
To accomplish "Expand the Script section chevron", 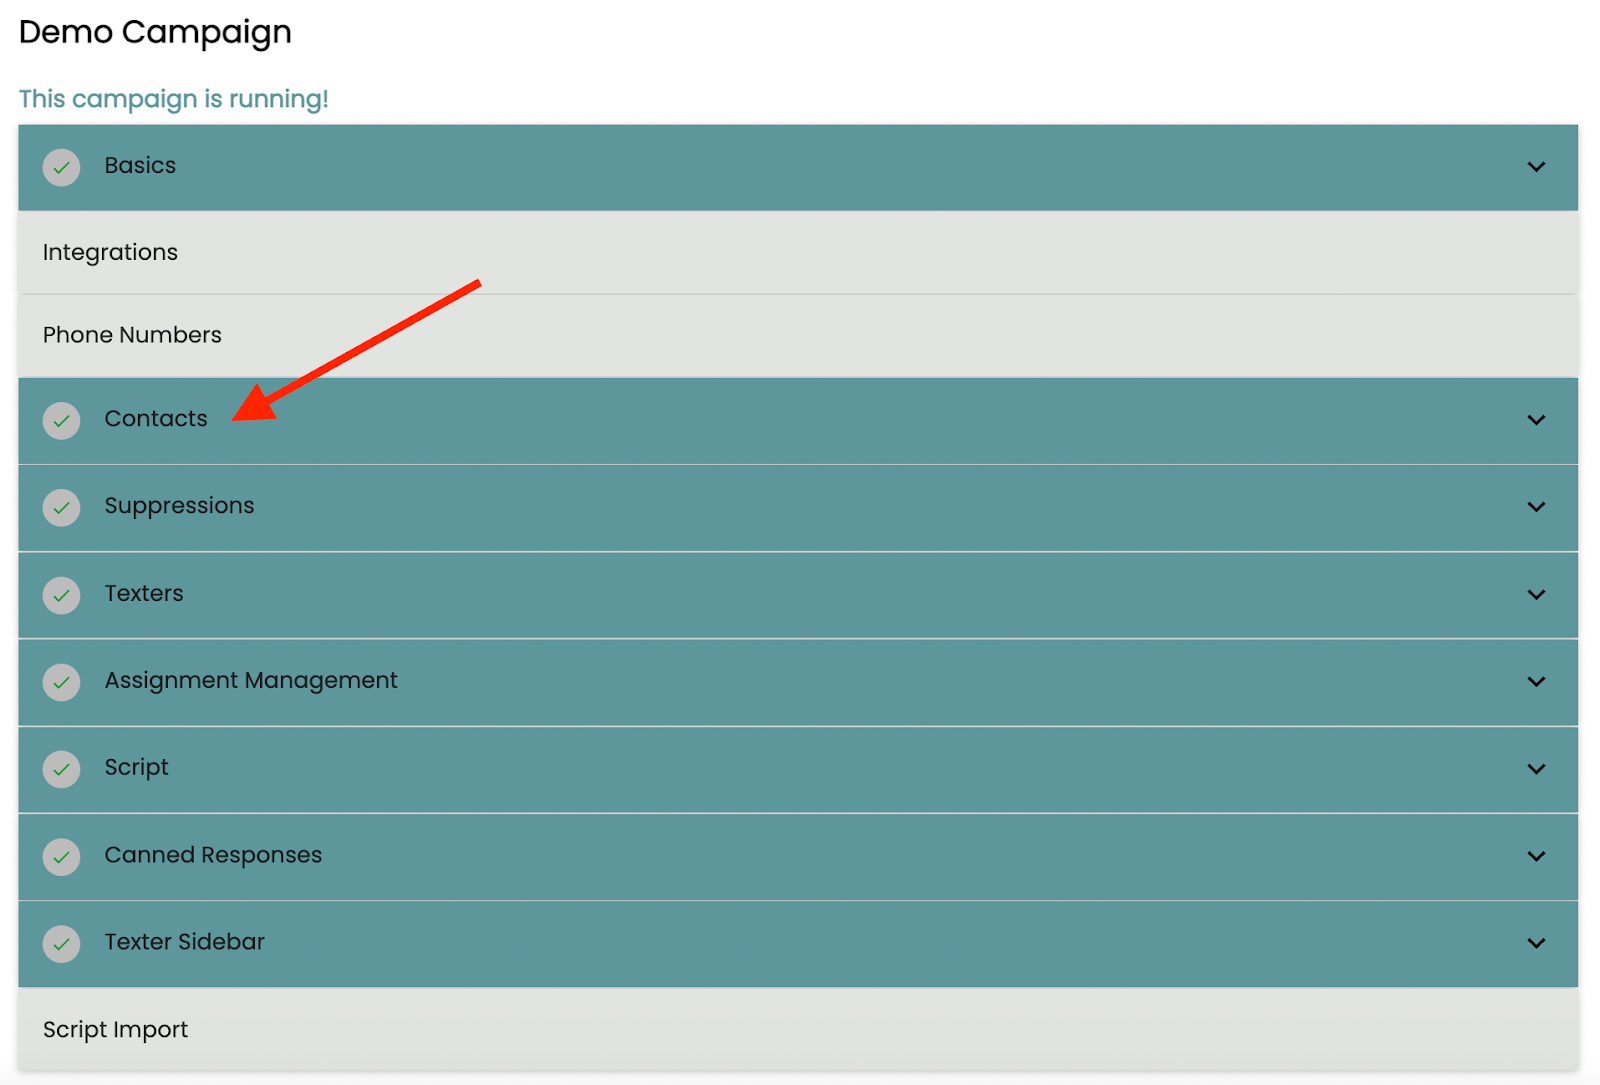I will point(1536,769).
